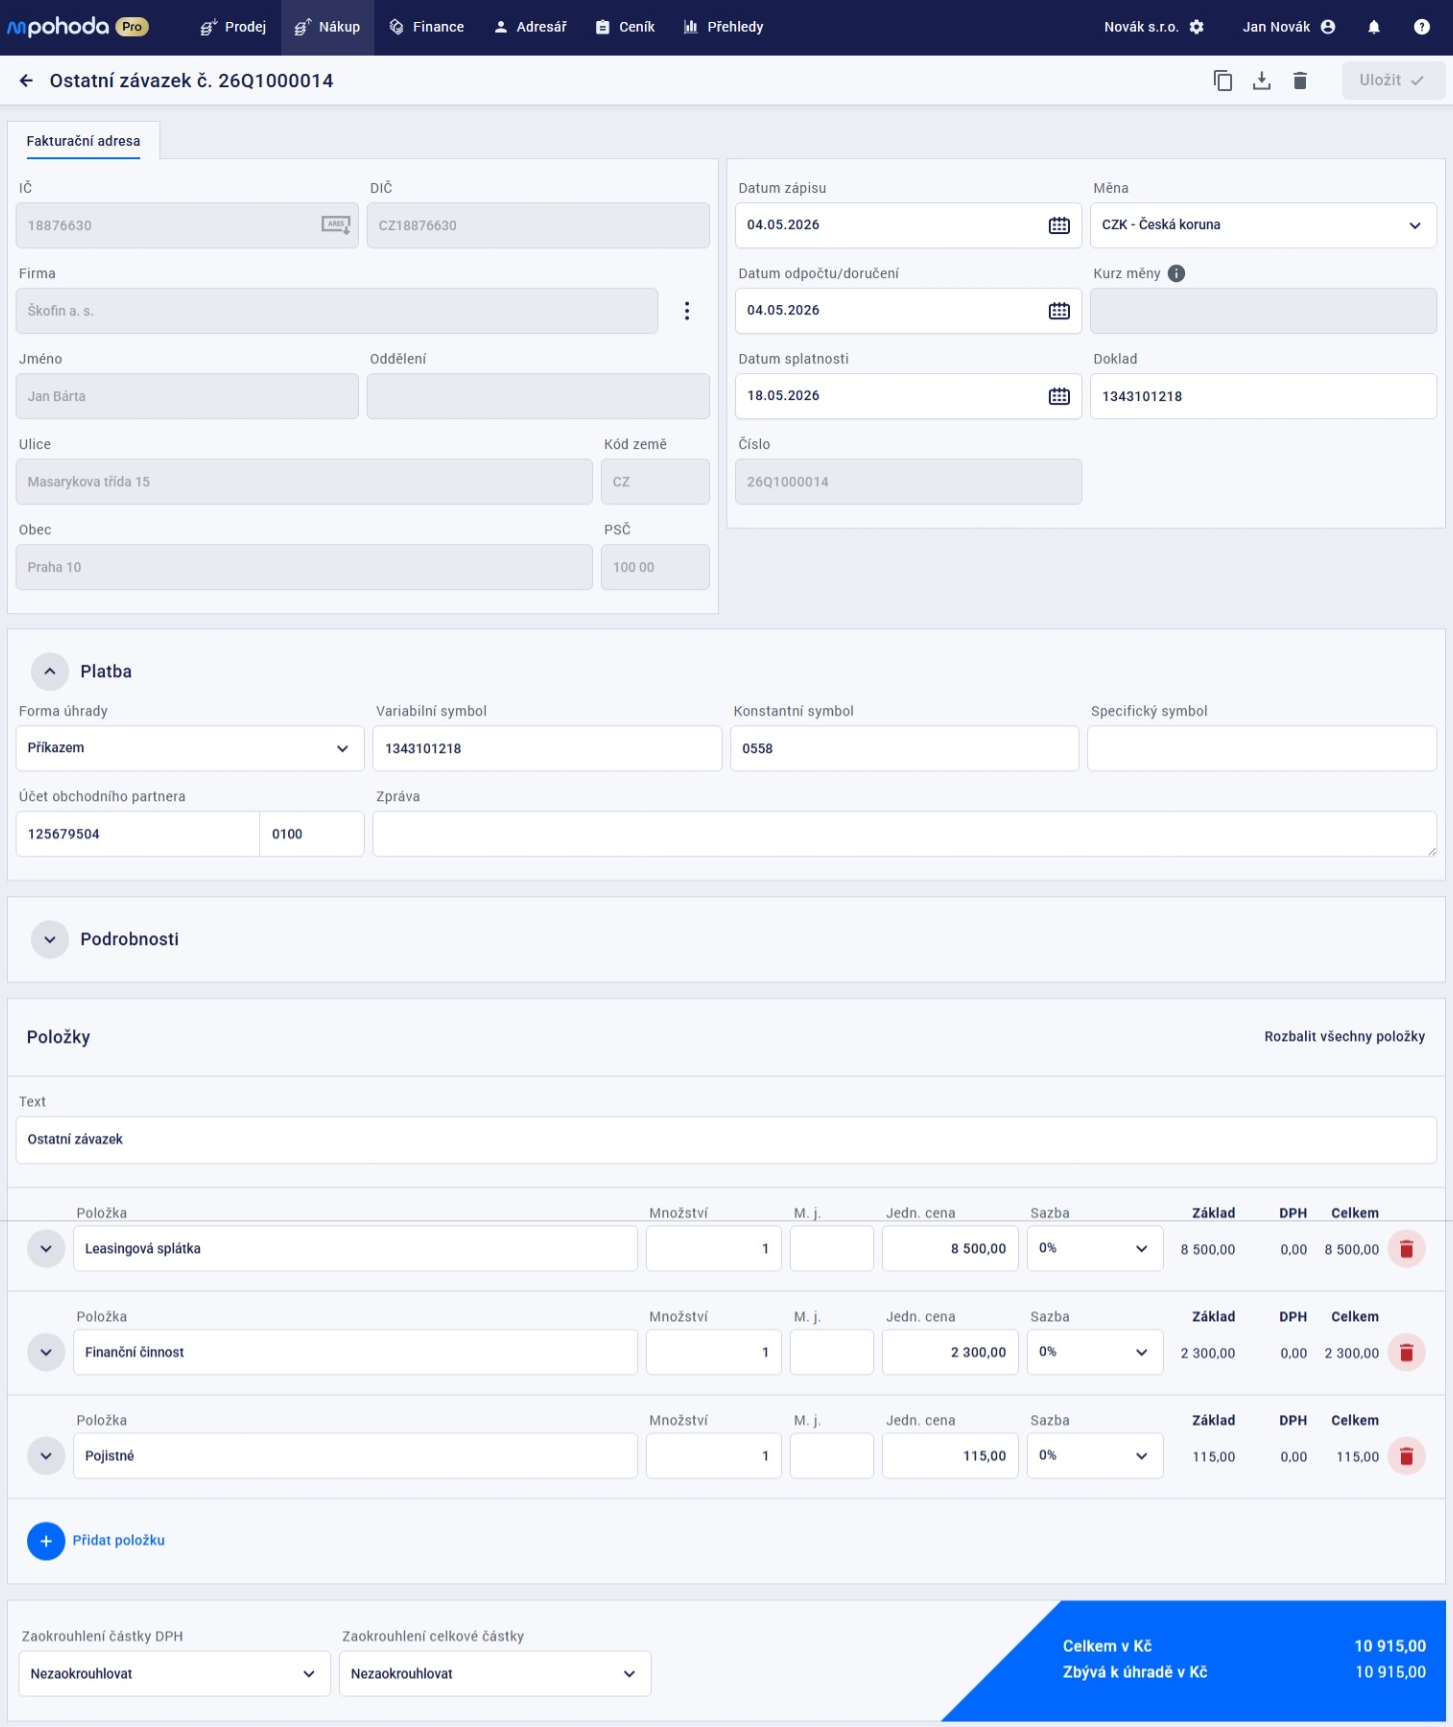The width and height of the screenshot is (1453, 1727).
Task: Open the Prodej menu
Action: [x=233, y=27]
